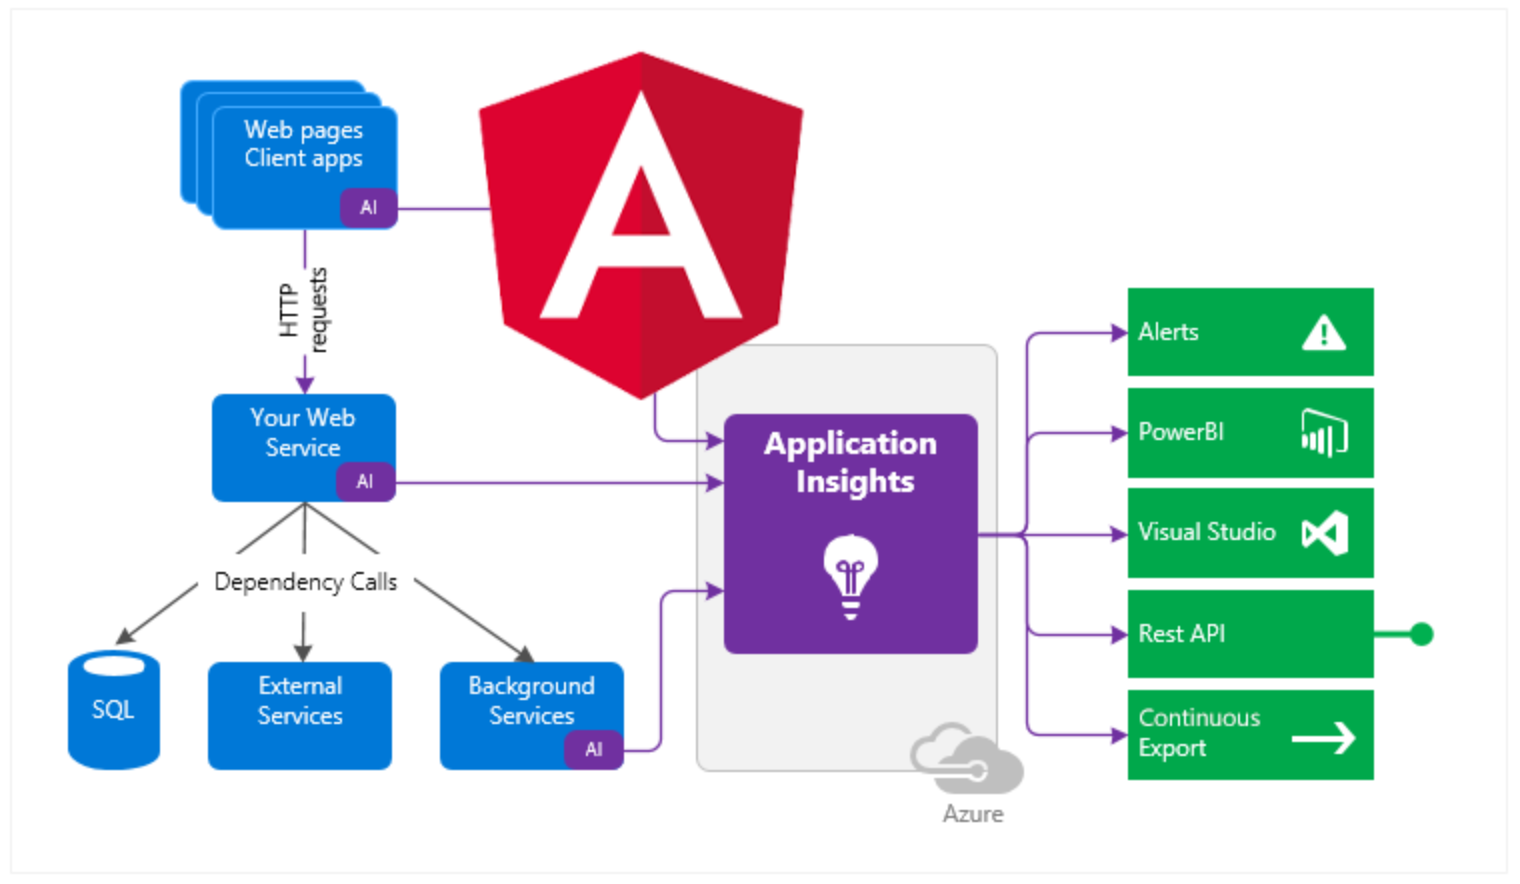The height and width of the screenshot is (884, 1520).
Task: Click the lightbulb icon in Application Insights
Action: [x=850, y=577]
